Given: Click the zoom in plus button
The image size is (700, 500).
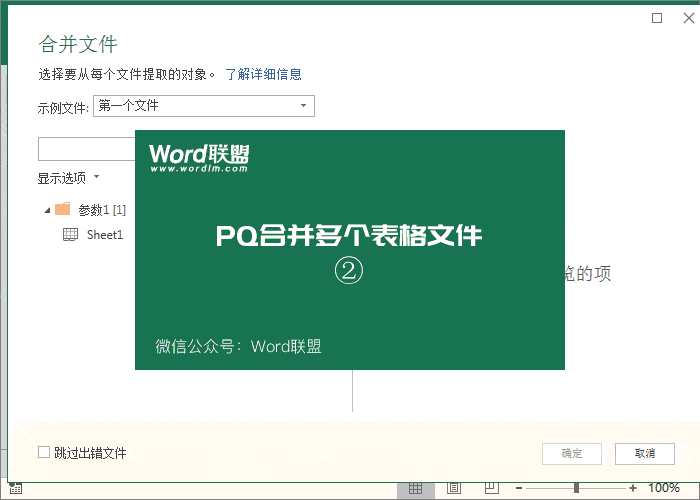Looking at the screenshot, I should coord(633,488).
